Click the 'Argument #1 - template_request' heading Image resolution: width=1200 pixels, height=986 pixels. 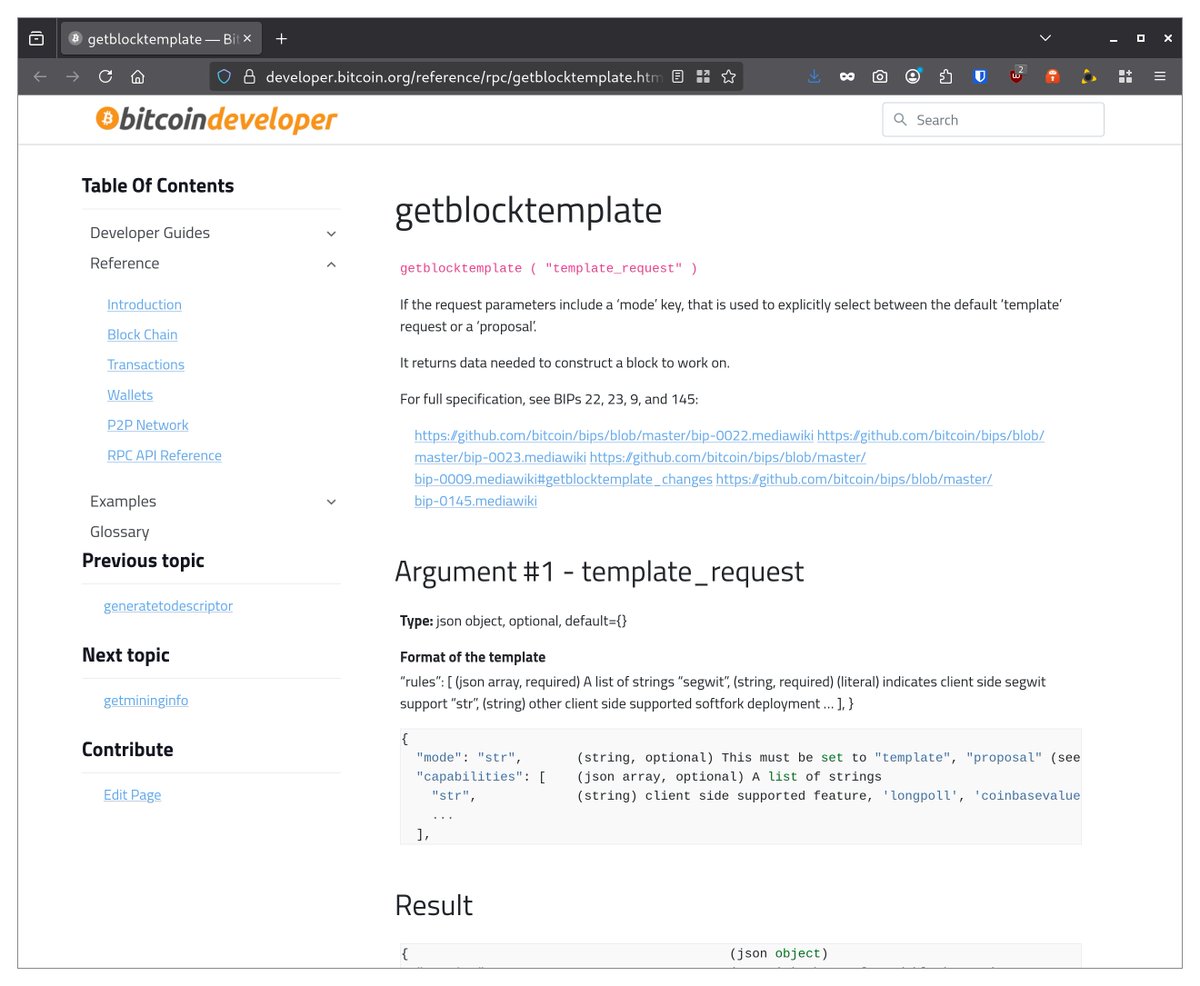[x=599, y=571]
